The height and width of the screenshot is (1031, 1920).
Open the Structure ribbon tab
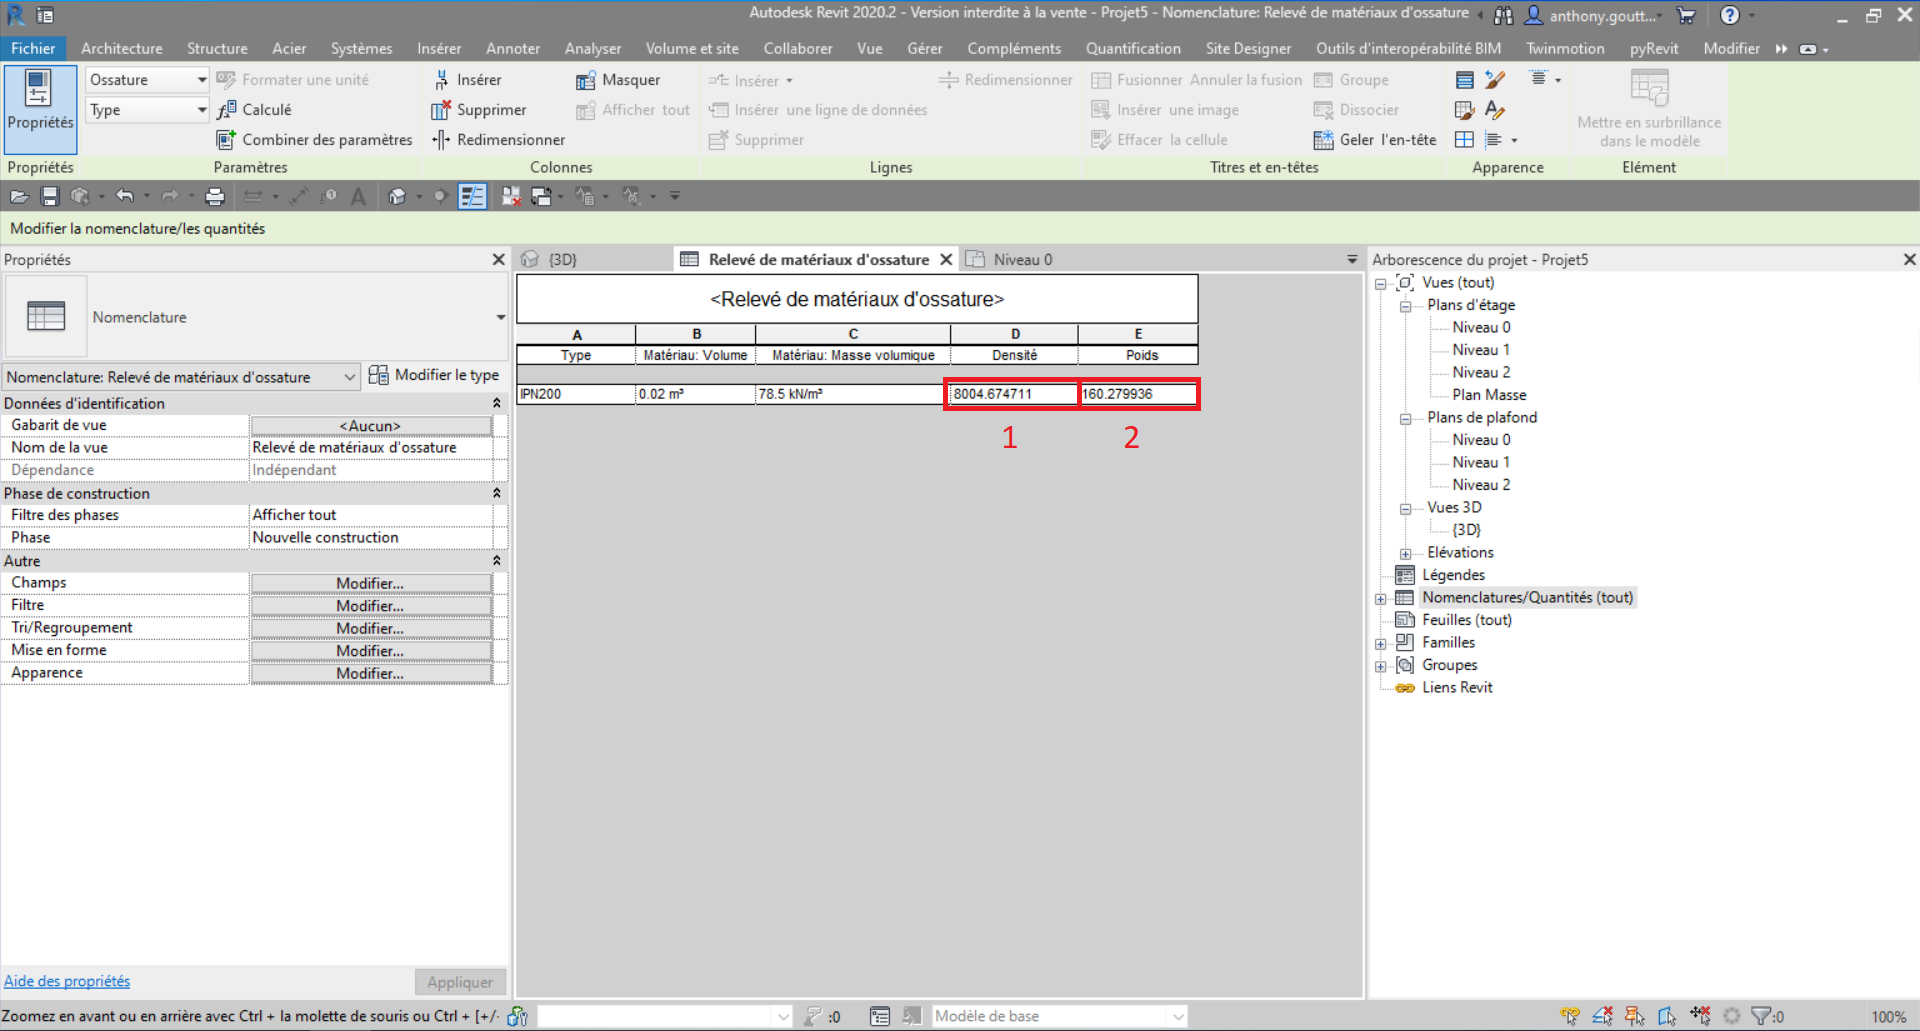click(217, 48)
